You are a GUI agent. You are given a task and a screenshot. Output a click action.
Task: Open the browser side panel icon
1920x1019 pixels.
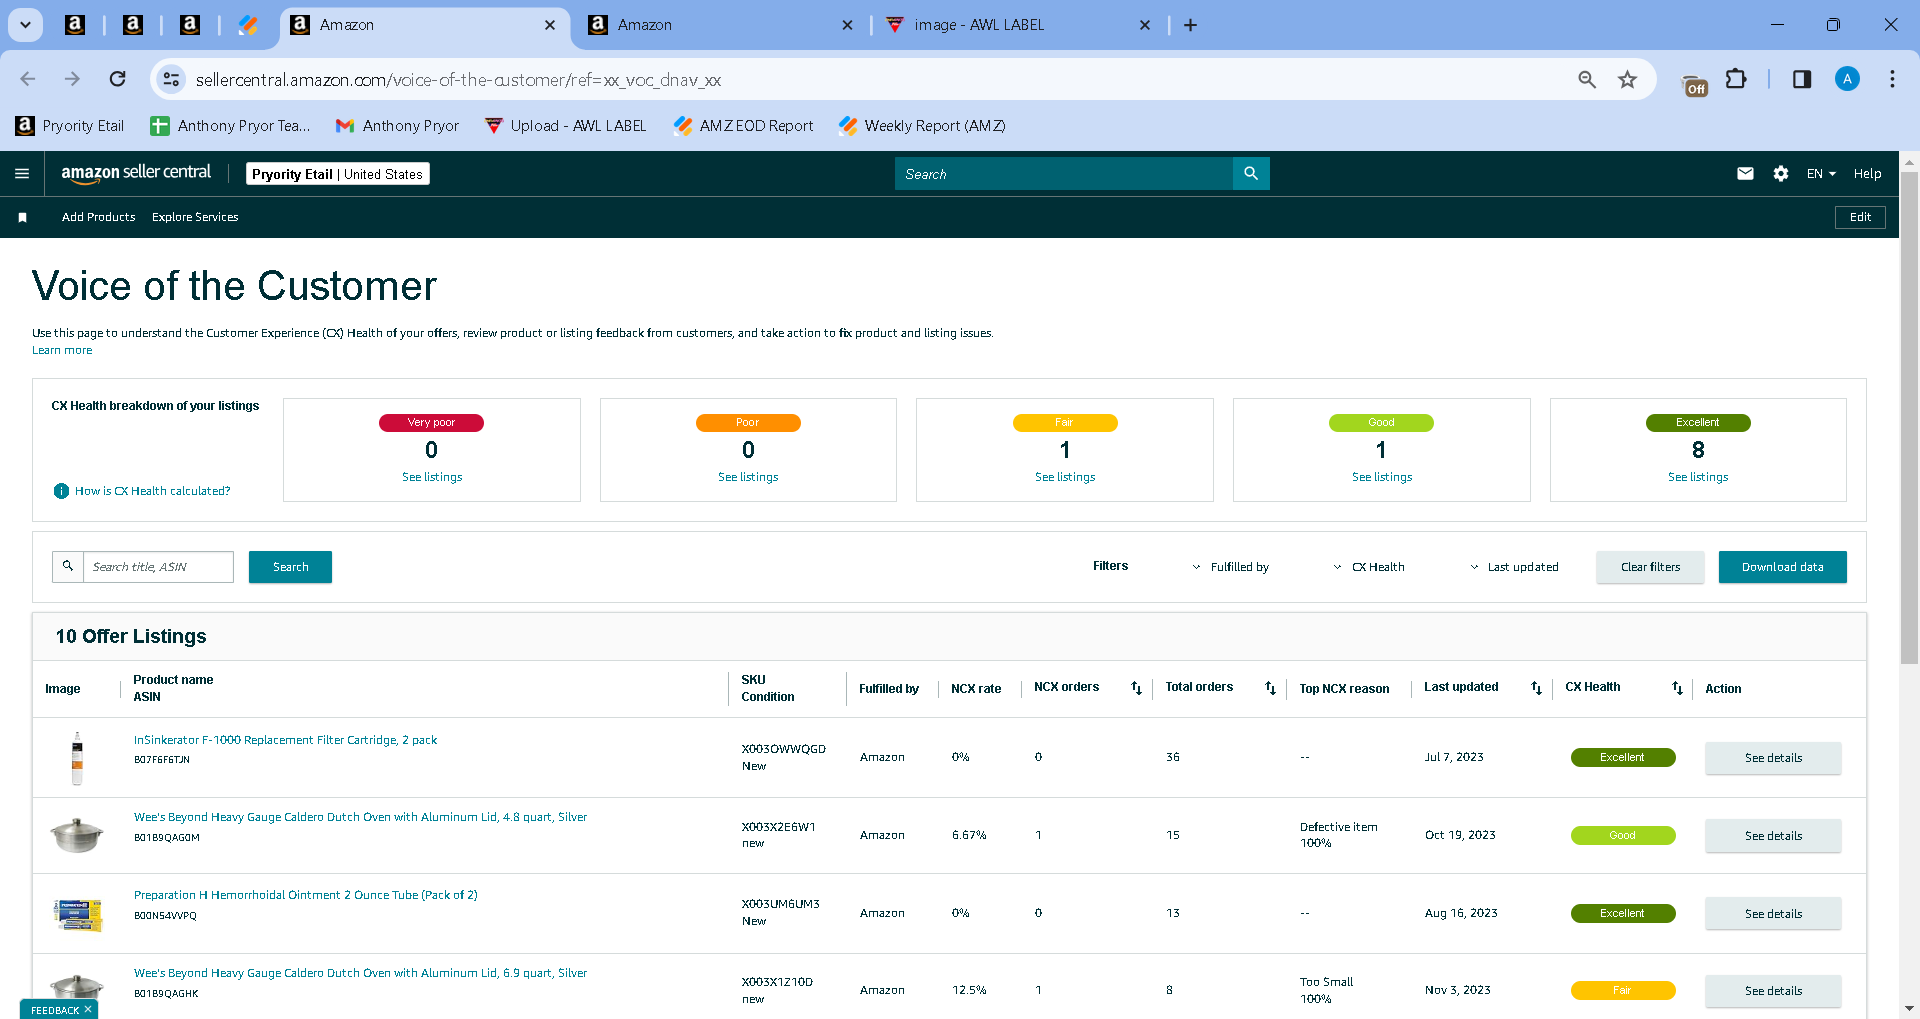pyautogui.click(x=1801, y=79)
